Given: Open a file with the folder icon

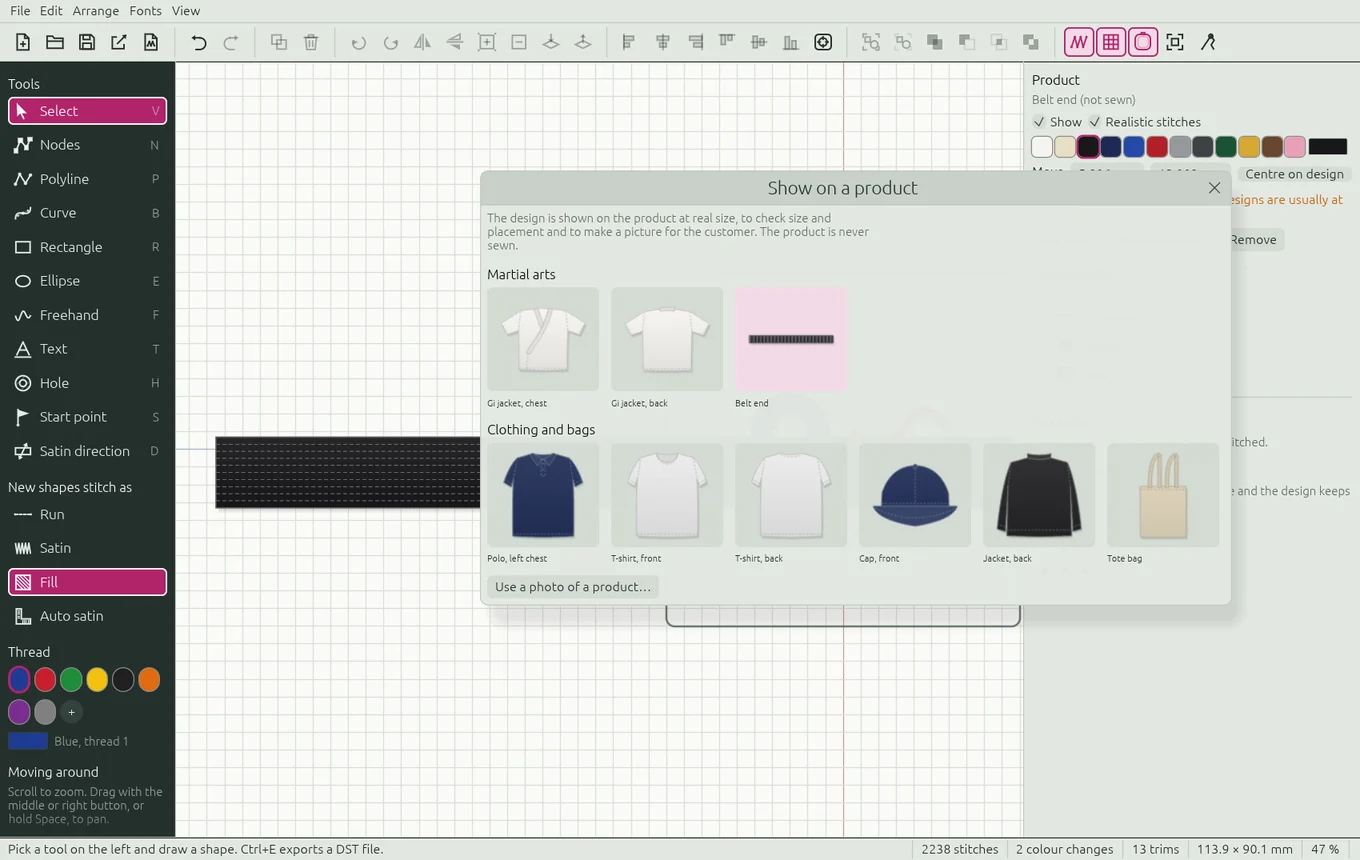Looking at the screenshot, I should [x=55, y=42].
